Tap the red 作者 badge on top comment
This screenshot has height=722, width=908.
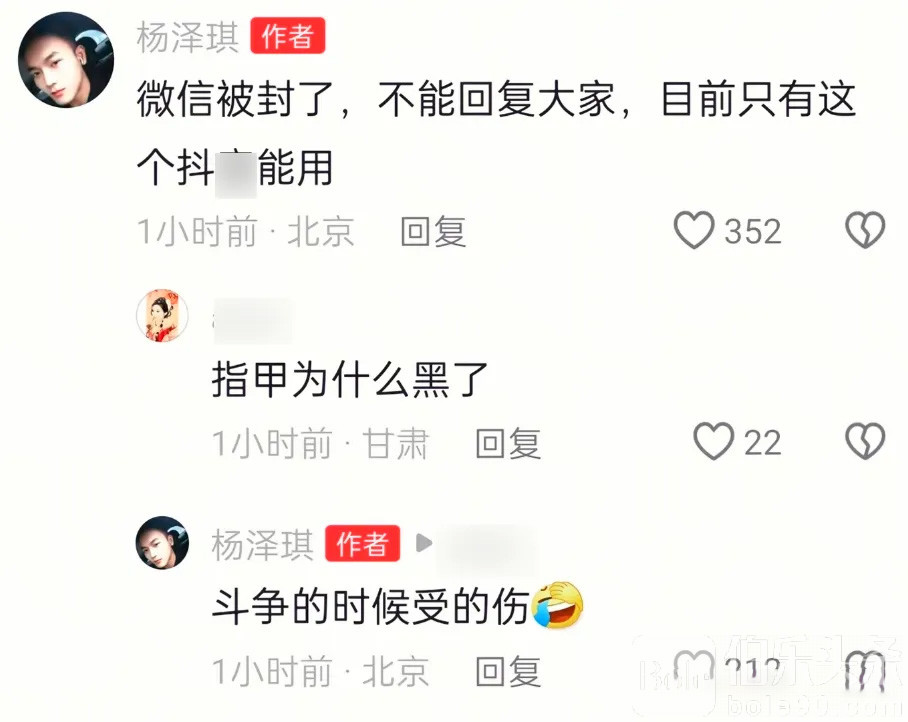click(x=288, y=36)
